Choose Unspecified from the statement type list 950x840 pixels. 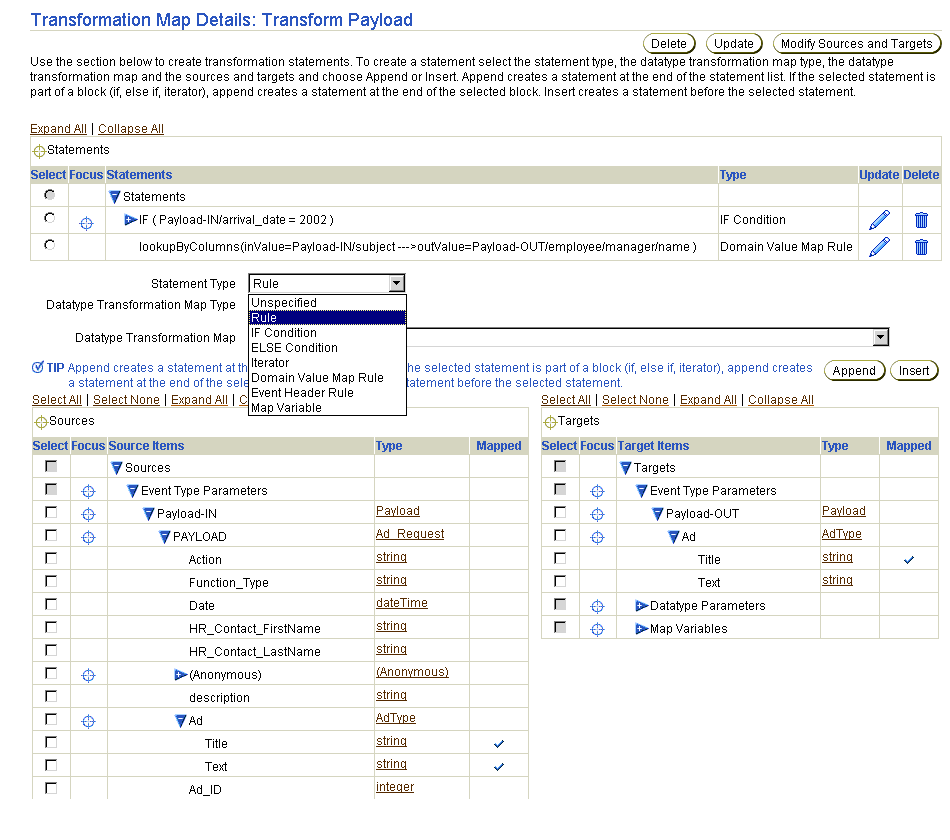coord(327,302)
